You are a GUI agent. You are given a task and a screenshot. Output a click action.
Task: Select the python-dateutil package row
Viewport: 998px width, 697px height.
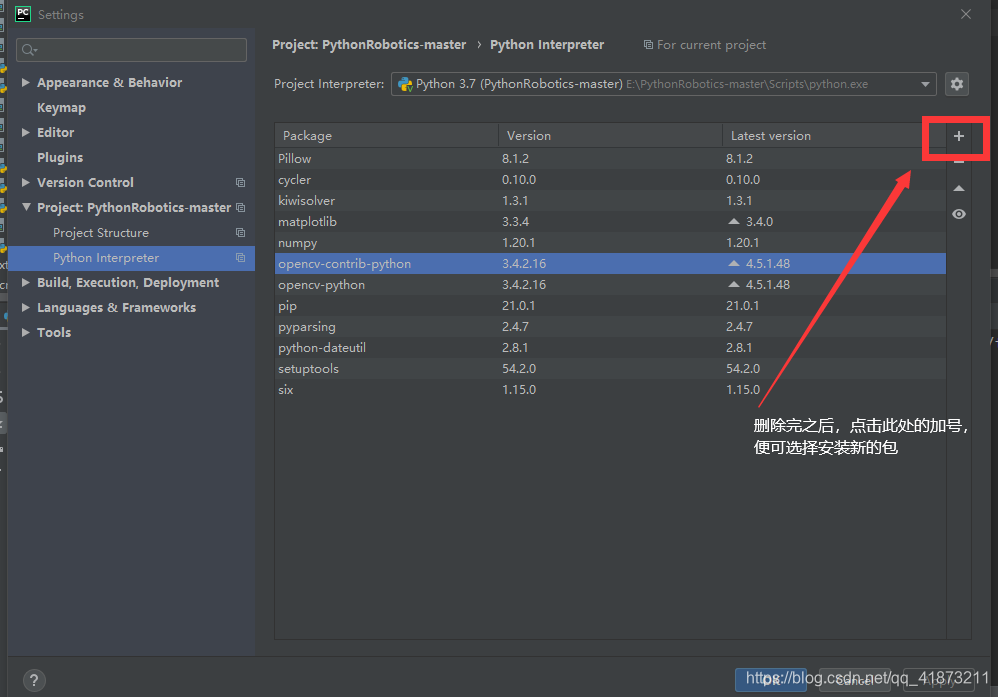click(x=610, y=348)
